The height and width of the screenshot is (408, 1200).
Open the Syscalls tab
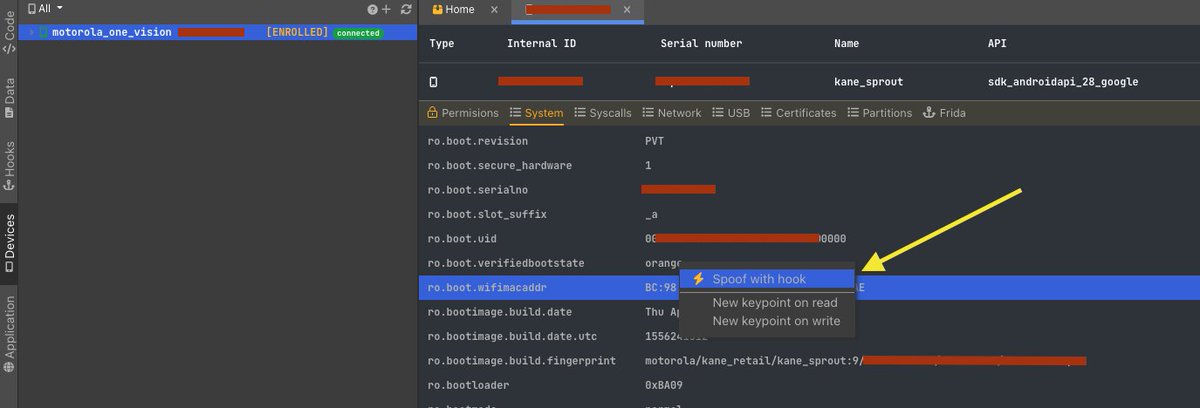[x=603, y=113]
